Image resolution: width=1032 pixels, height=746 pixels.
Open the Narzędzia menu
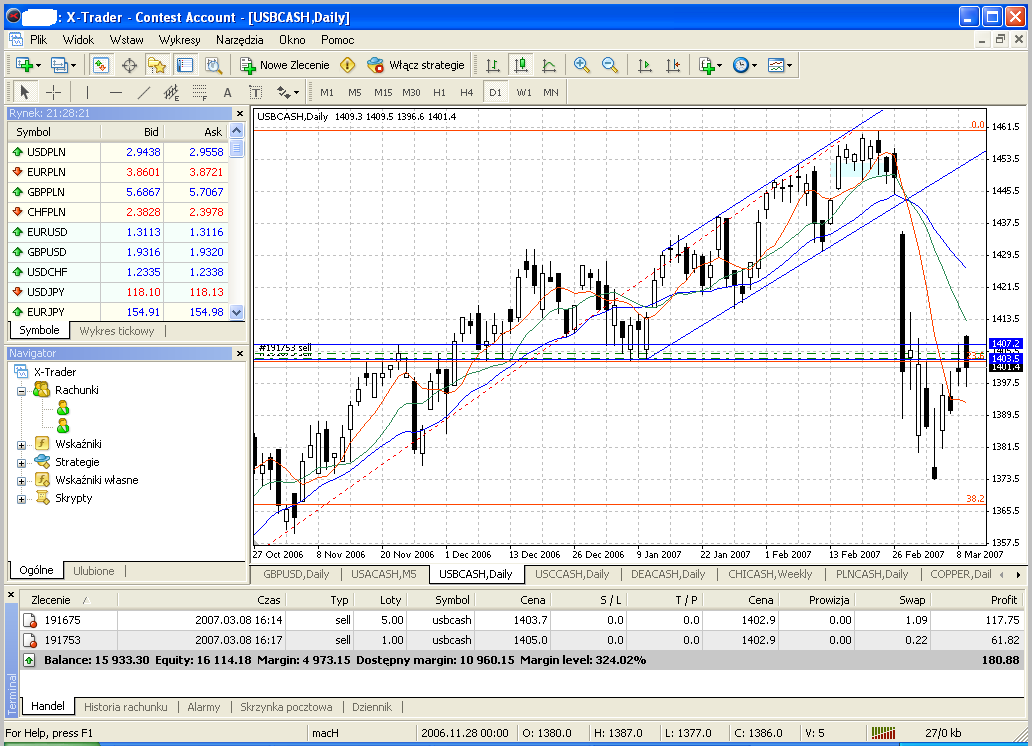pyautogui.click(x=239, y=40)
